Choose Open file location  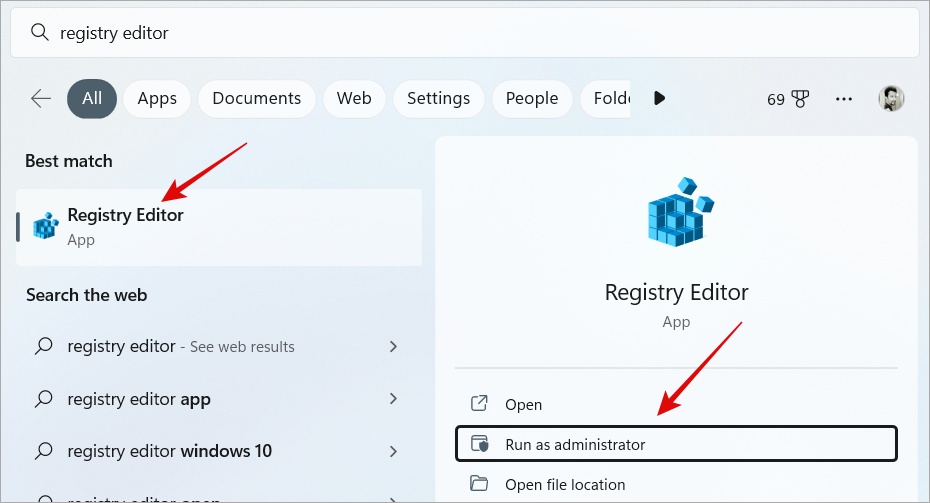pos(676,485)
